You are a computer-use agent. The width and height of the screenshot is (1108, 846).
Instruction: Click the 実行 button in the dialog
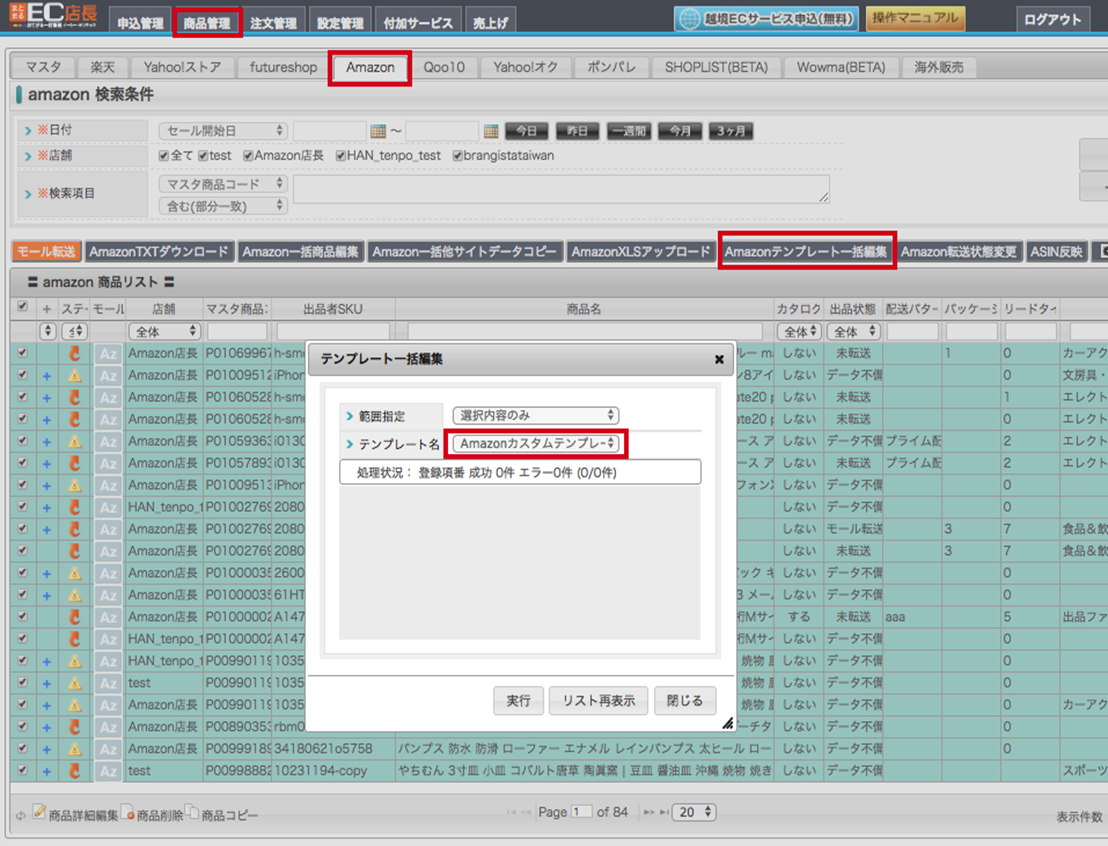click(518, 700)
